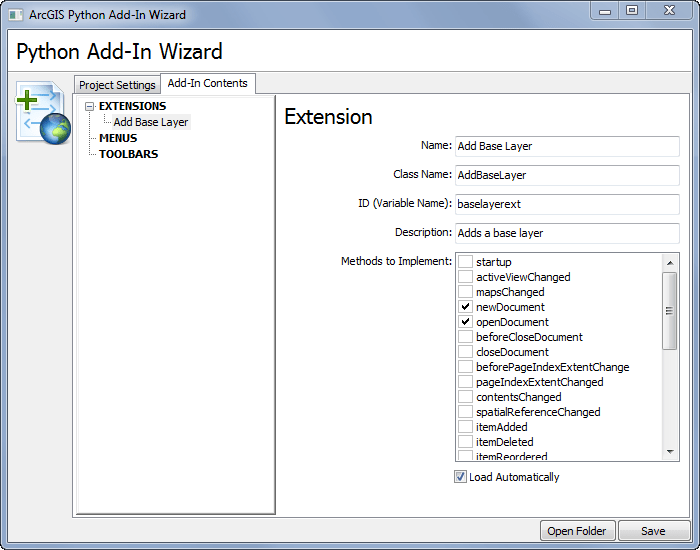Viewport: 700px width, 550px height.
Task: Check pageIndexExtentChanged method
Action: pos(465,382)
